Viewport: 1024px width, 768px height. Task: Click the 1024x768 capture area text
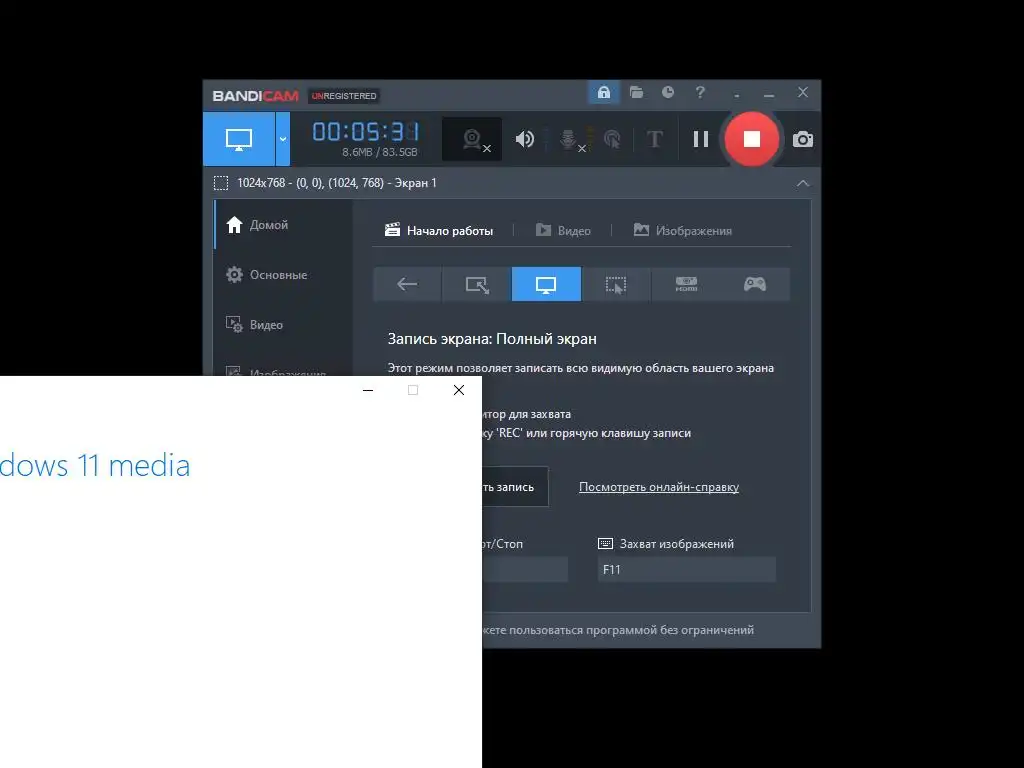click(x=337, y=183)
